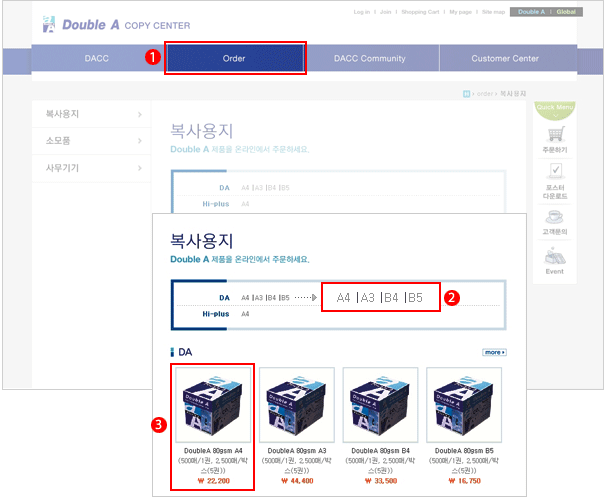The width and height of the screenshot is (604, 497).
Task: Expand the 소모품 sidebar chevron
Action: click(139, 141)
